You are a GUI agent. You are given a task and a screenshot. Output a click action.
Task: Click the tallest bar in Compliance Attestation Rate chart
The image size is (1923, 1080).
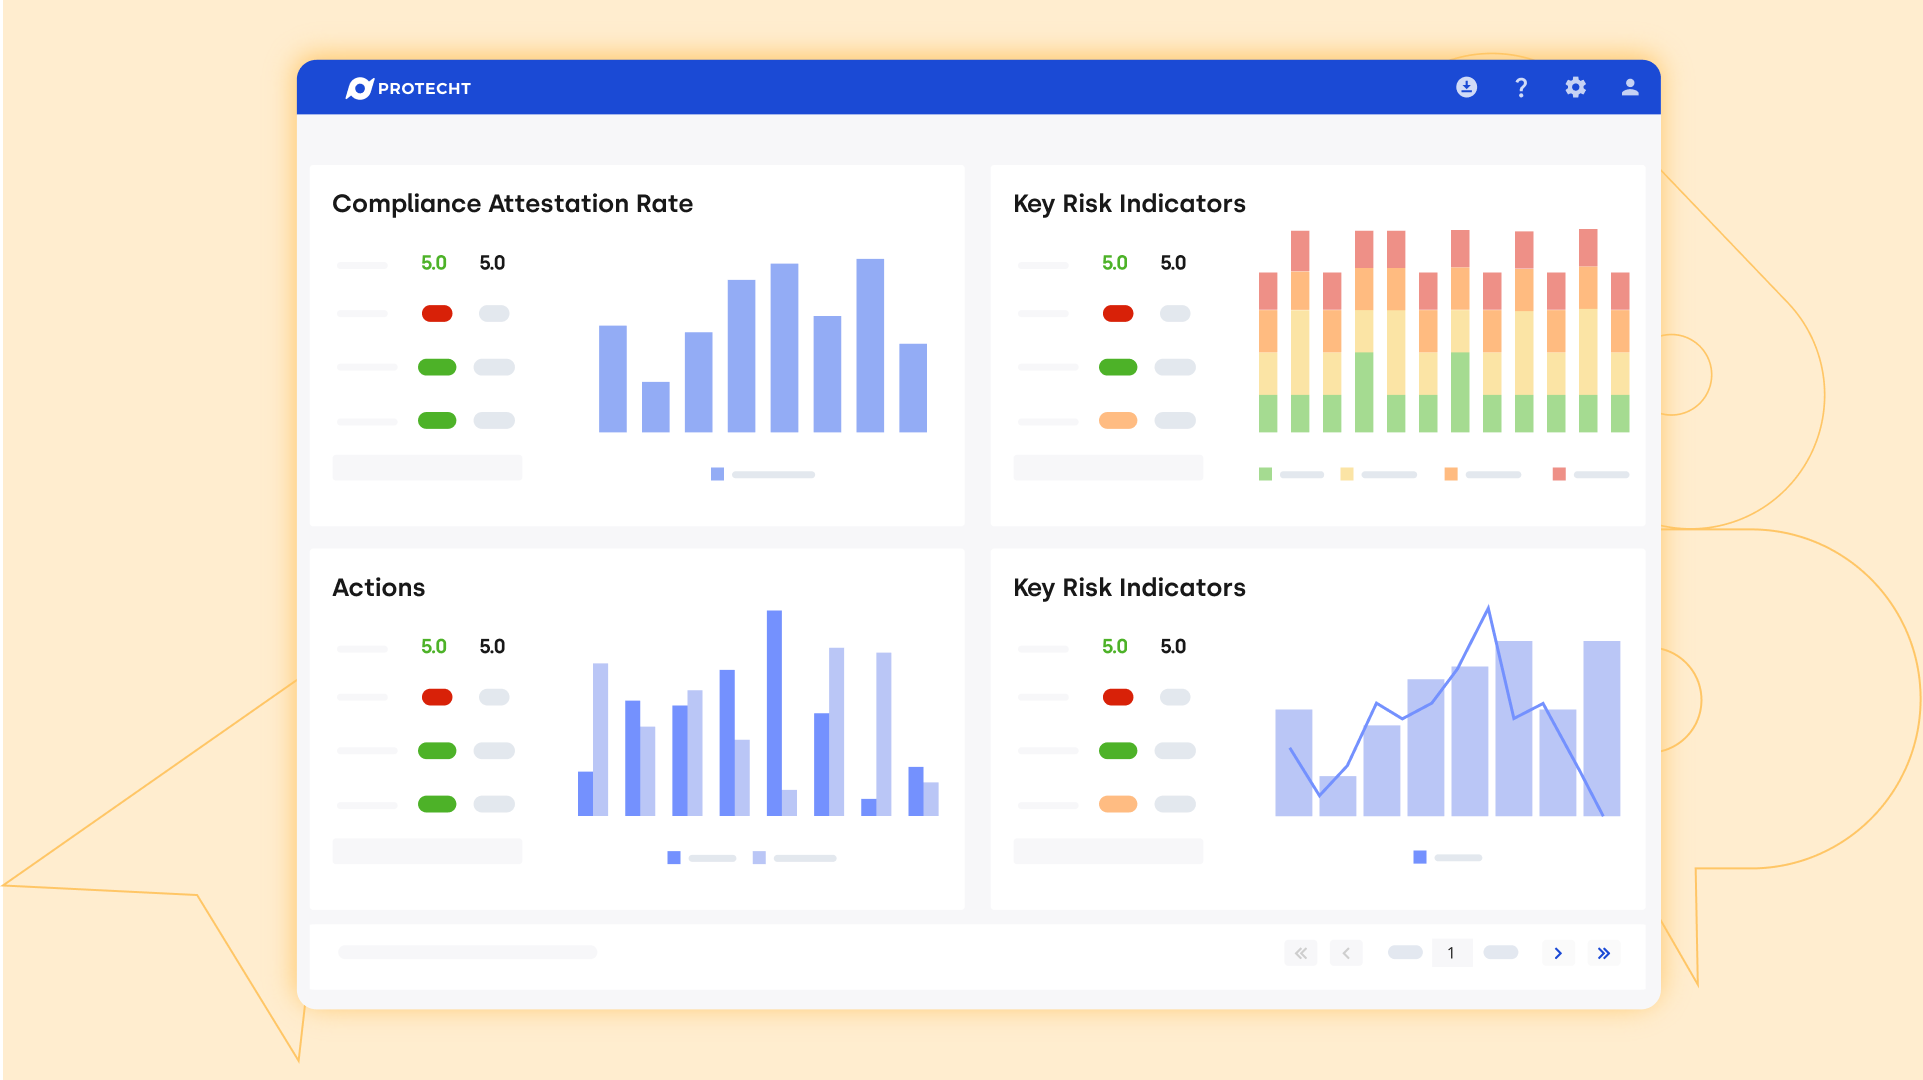pyautogui.click(x=868, y=344)
